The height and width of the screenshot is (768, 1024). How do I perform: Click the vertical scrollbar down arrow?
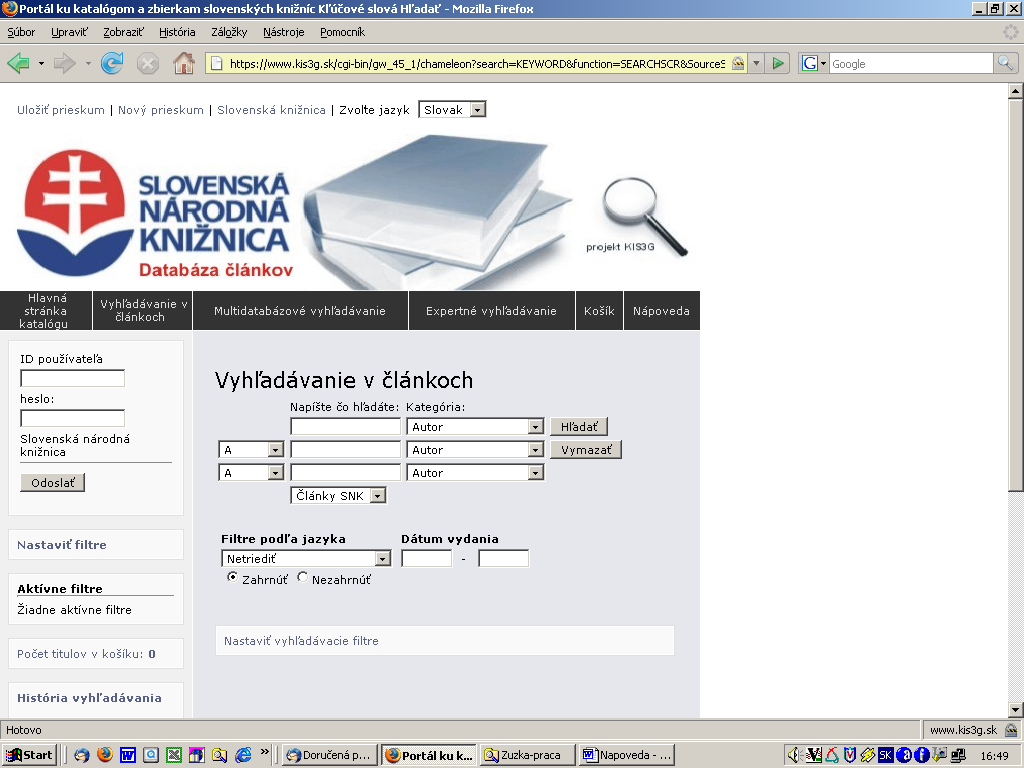tap(1015, 708)
